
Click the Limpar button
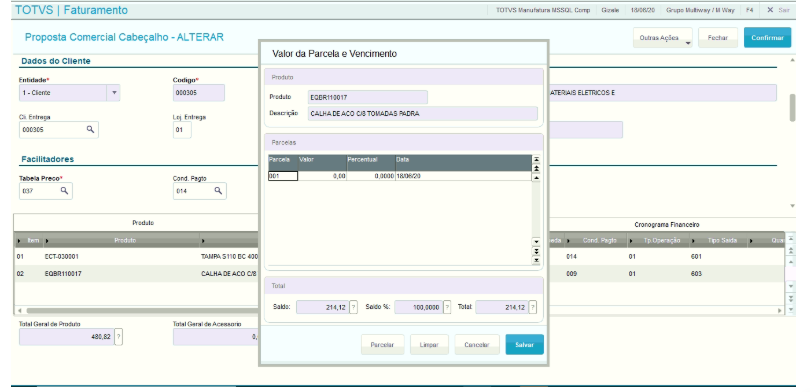pos(429,344)
